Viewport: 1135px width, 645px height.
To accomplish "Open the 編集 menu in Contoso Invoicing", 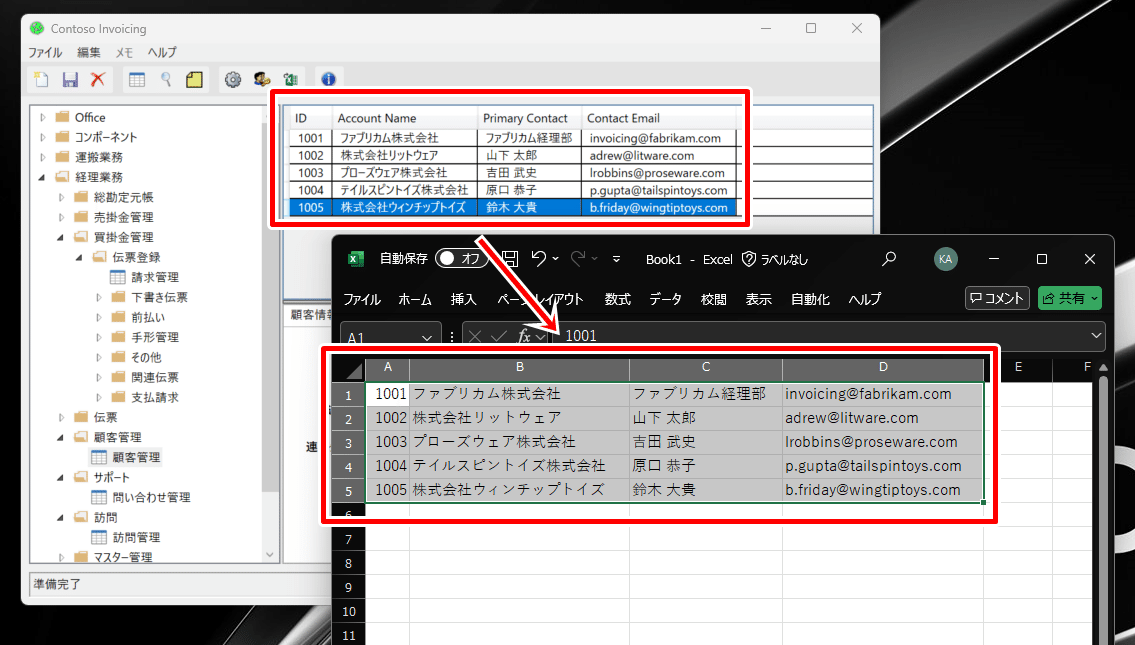I will pyautogui.click(x=88, y=52).
